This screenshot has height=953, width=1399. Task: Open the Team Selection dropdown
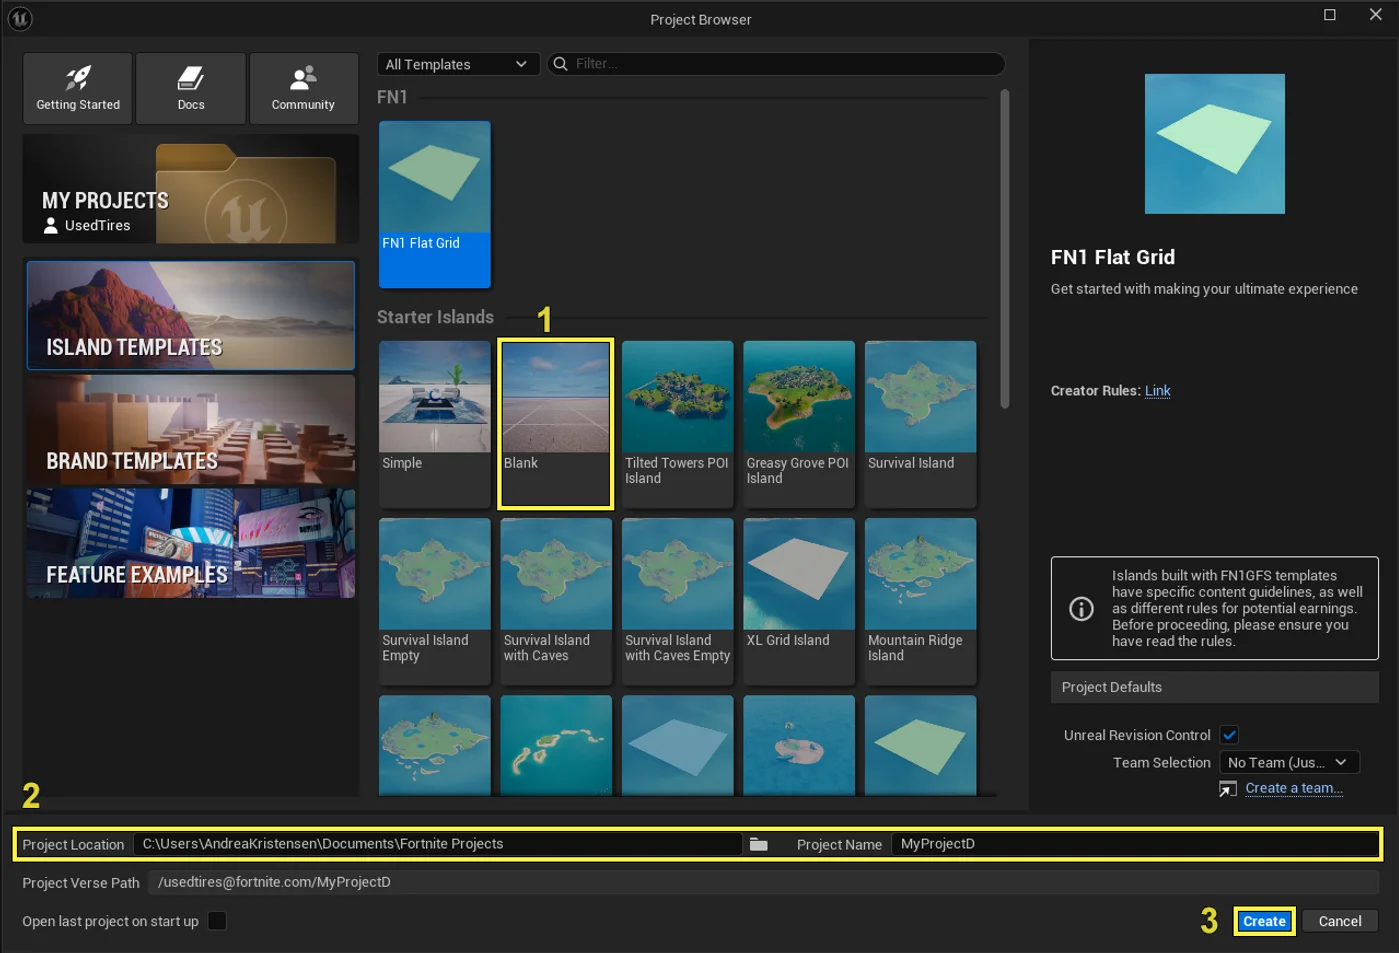pos(1289,763)
